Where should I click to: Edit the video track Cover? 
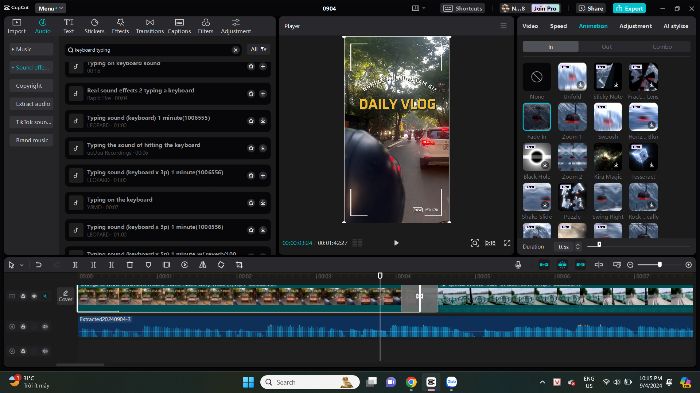65,296
